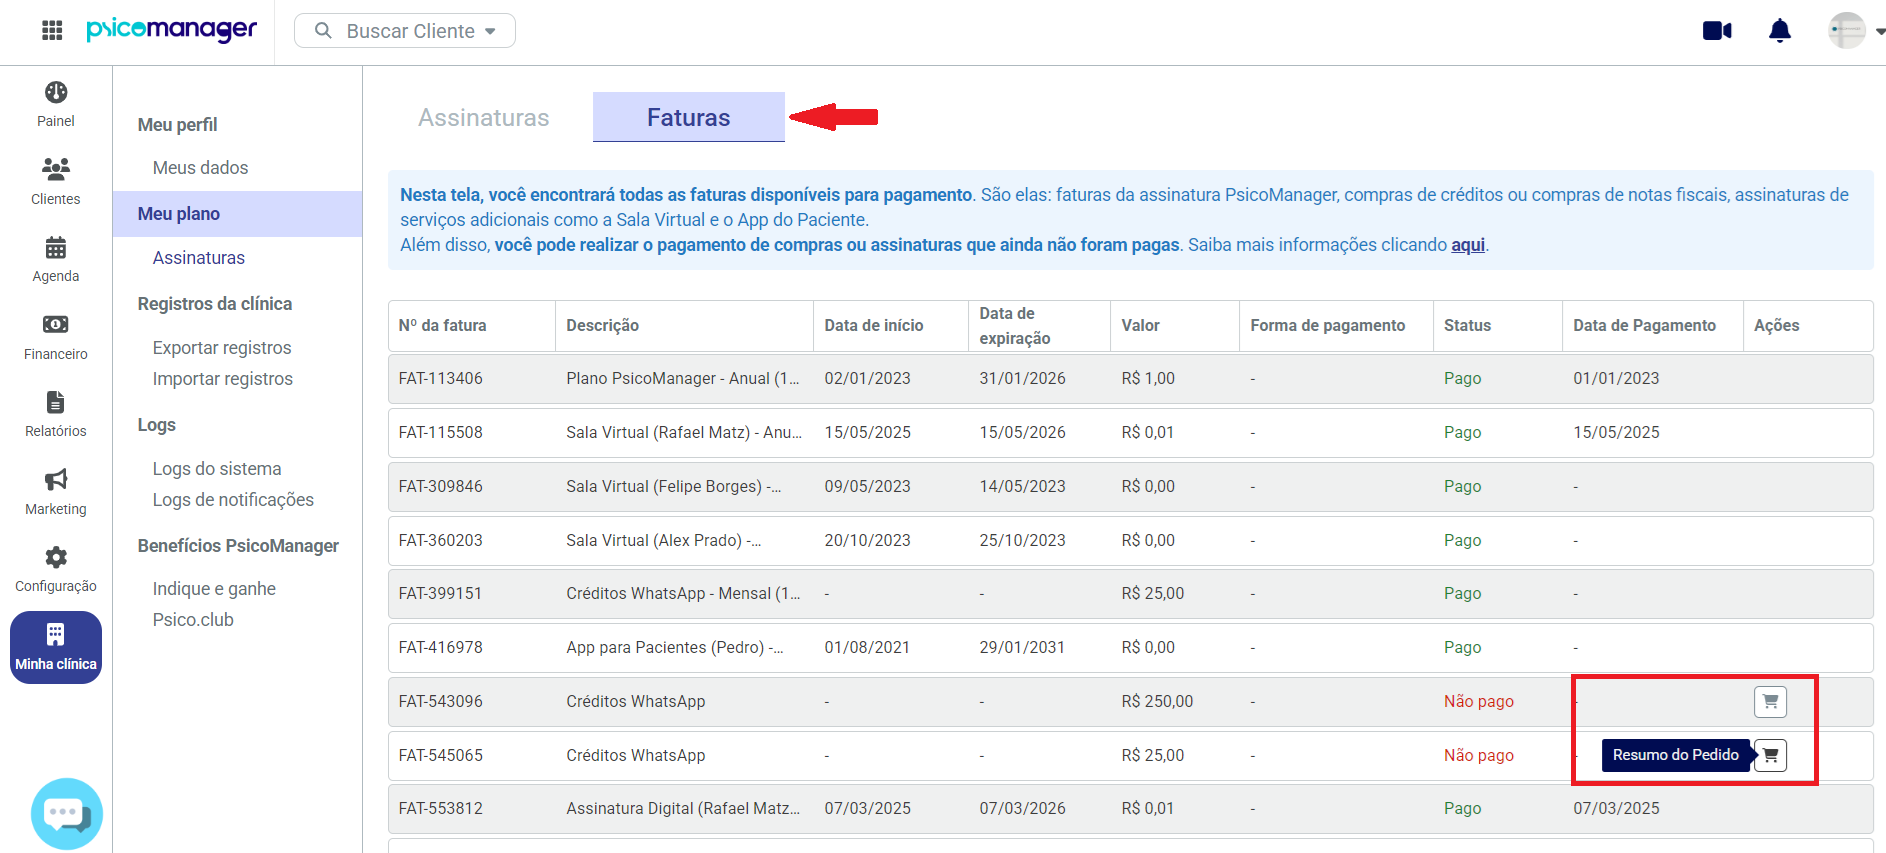
Task: Open Exportar registros
Action: click(222, 348)
